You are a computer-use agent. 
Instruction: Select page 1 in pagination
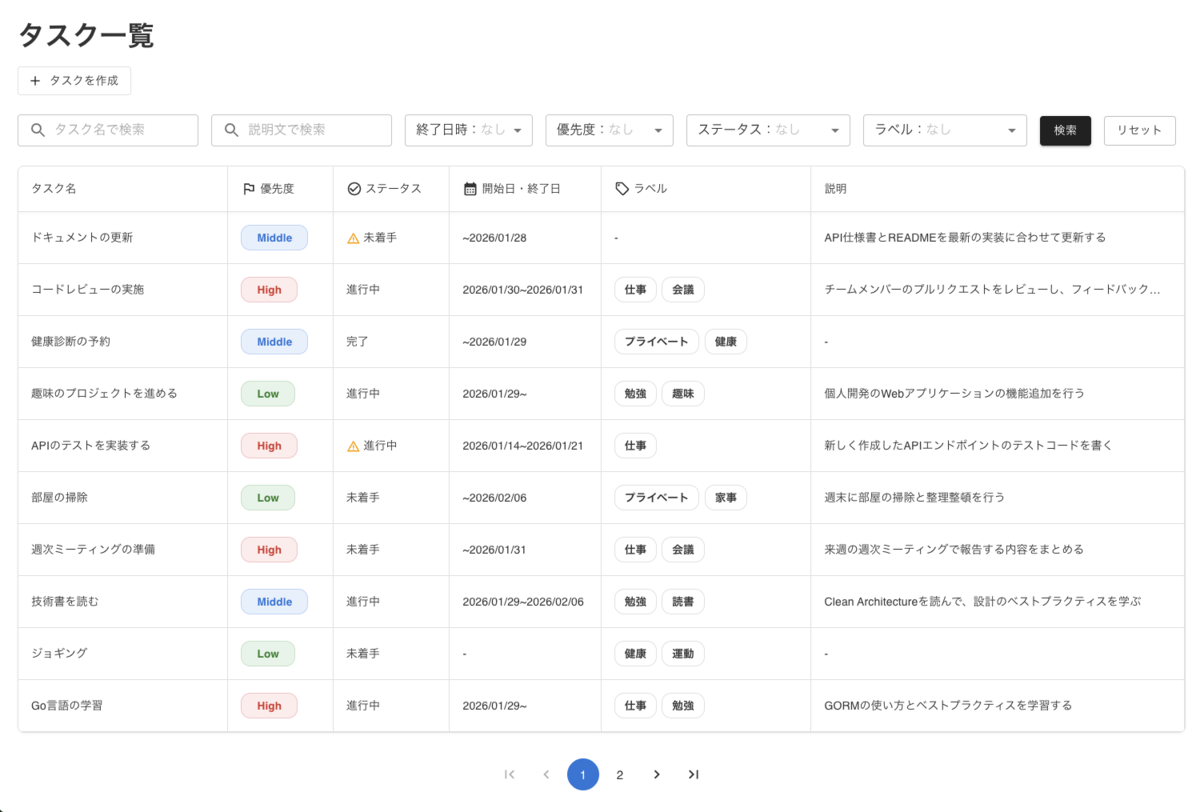(x=583, y=774)
